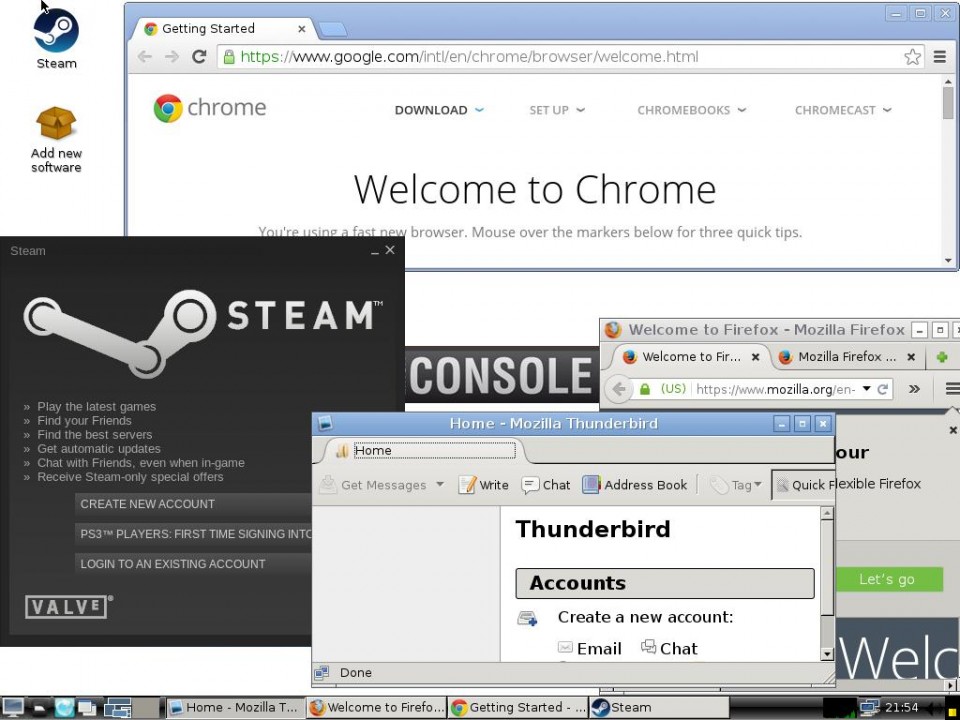Click the Chrome logo on the welcome page

(210, 108)
